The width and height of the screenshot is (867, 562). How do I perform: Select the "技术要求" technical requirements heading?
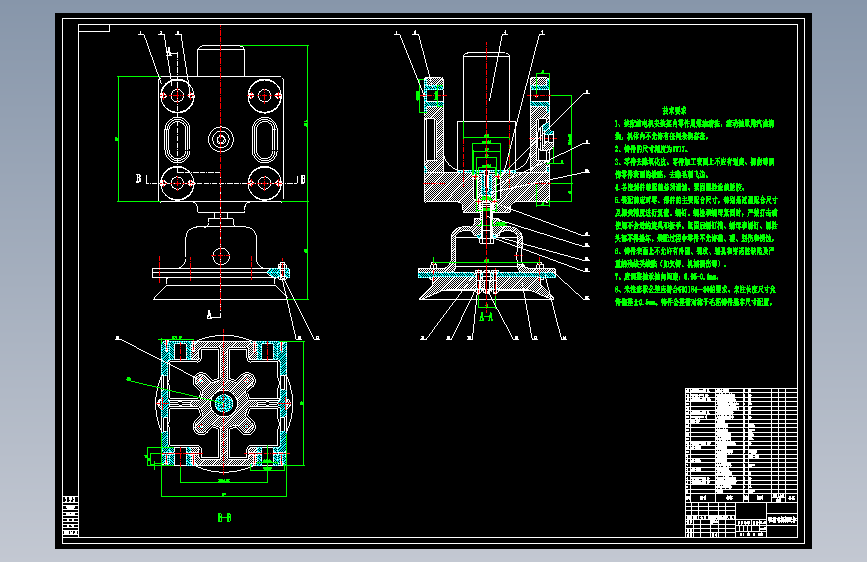(674, 111)
